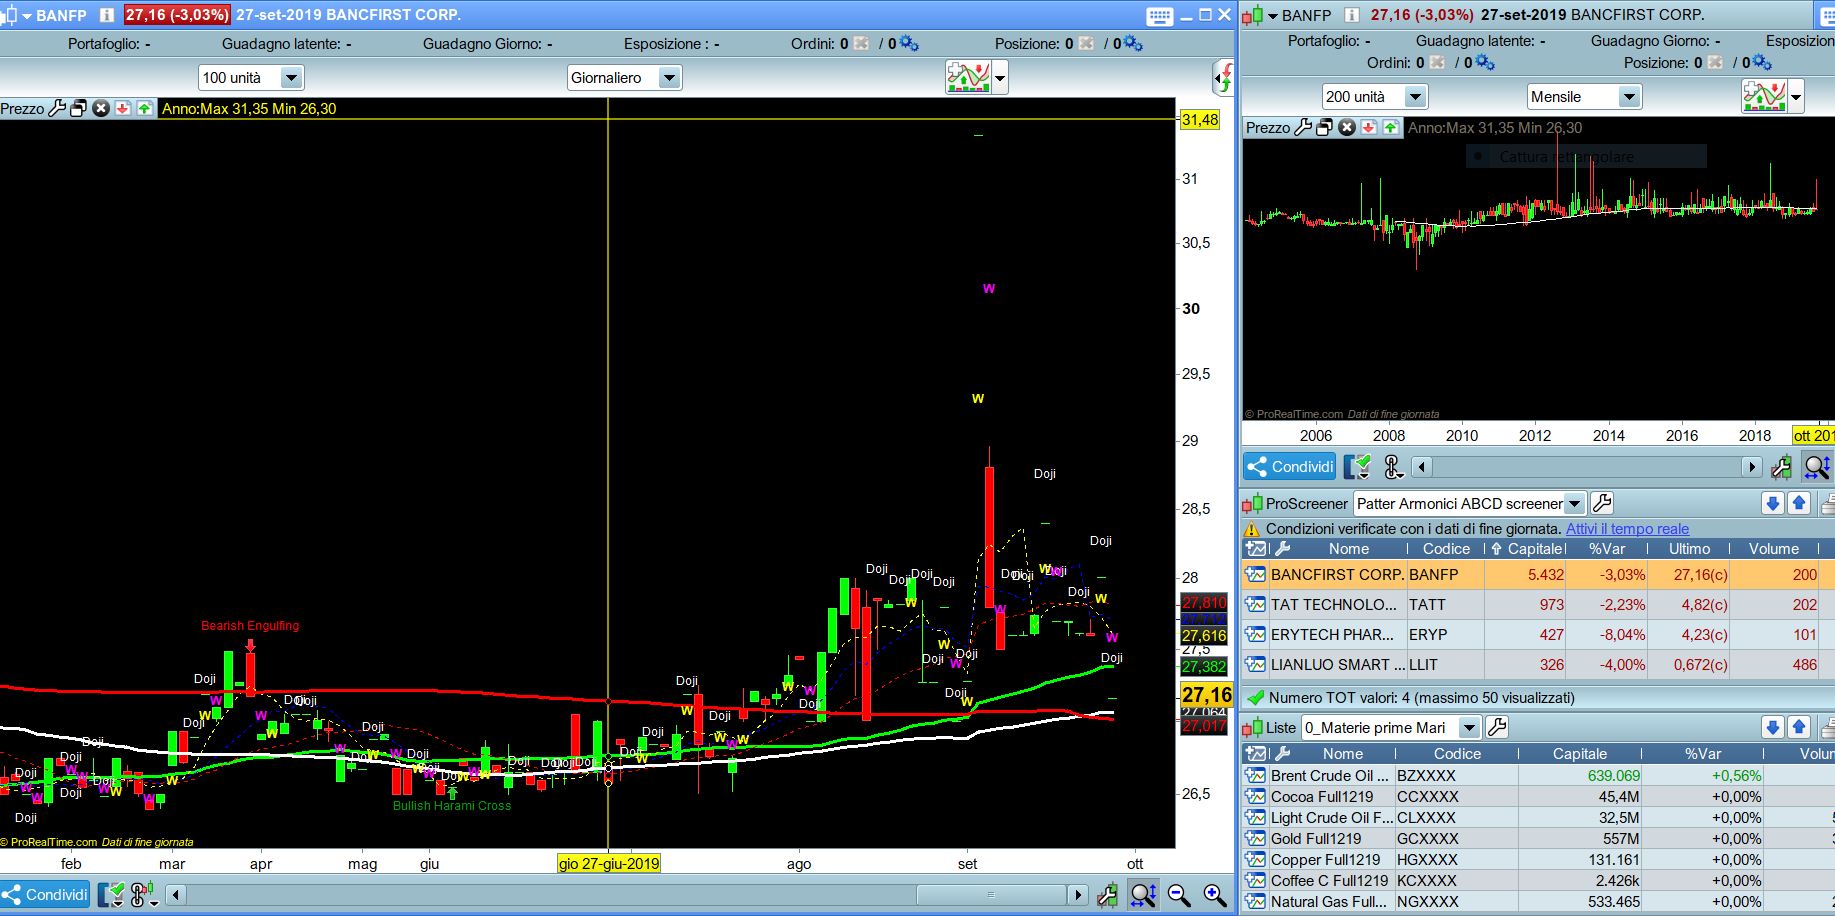Expand the arrow beside the monthly chart indicators icon
This screenshot has height=916, width=1835.
tap(1796, 97)
